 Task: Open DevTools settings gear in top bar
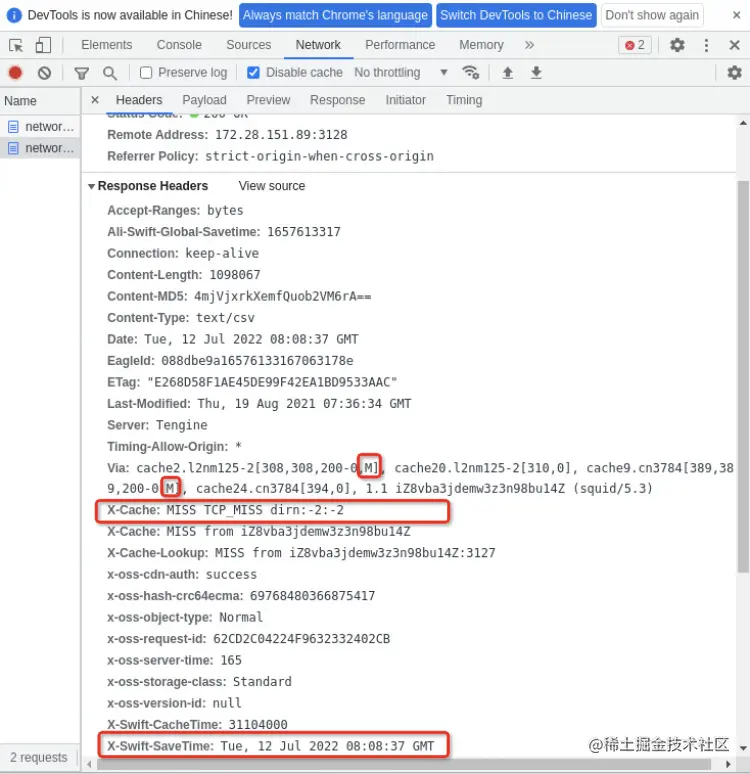(677, 45)
